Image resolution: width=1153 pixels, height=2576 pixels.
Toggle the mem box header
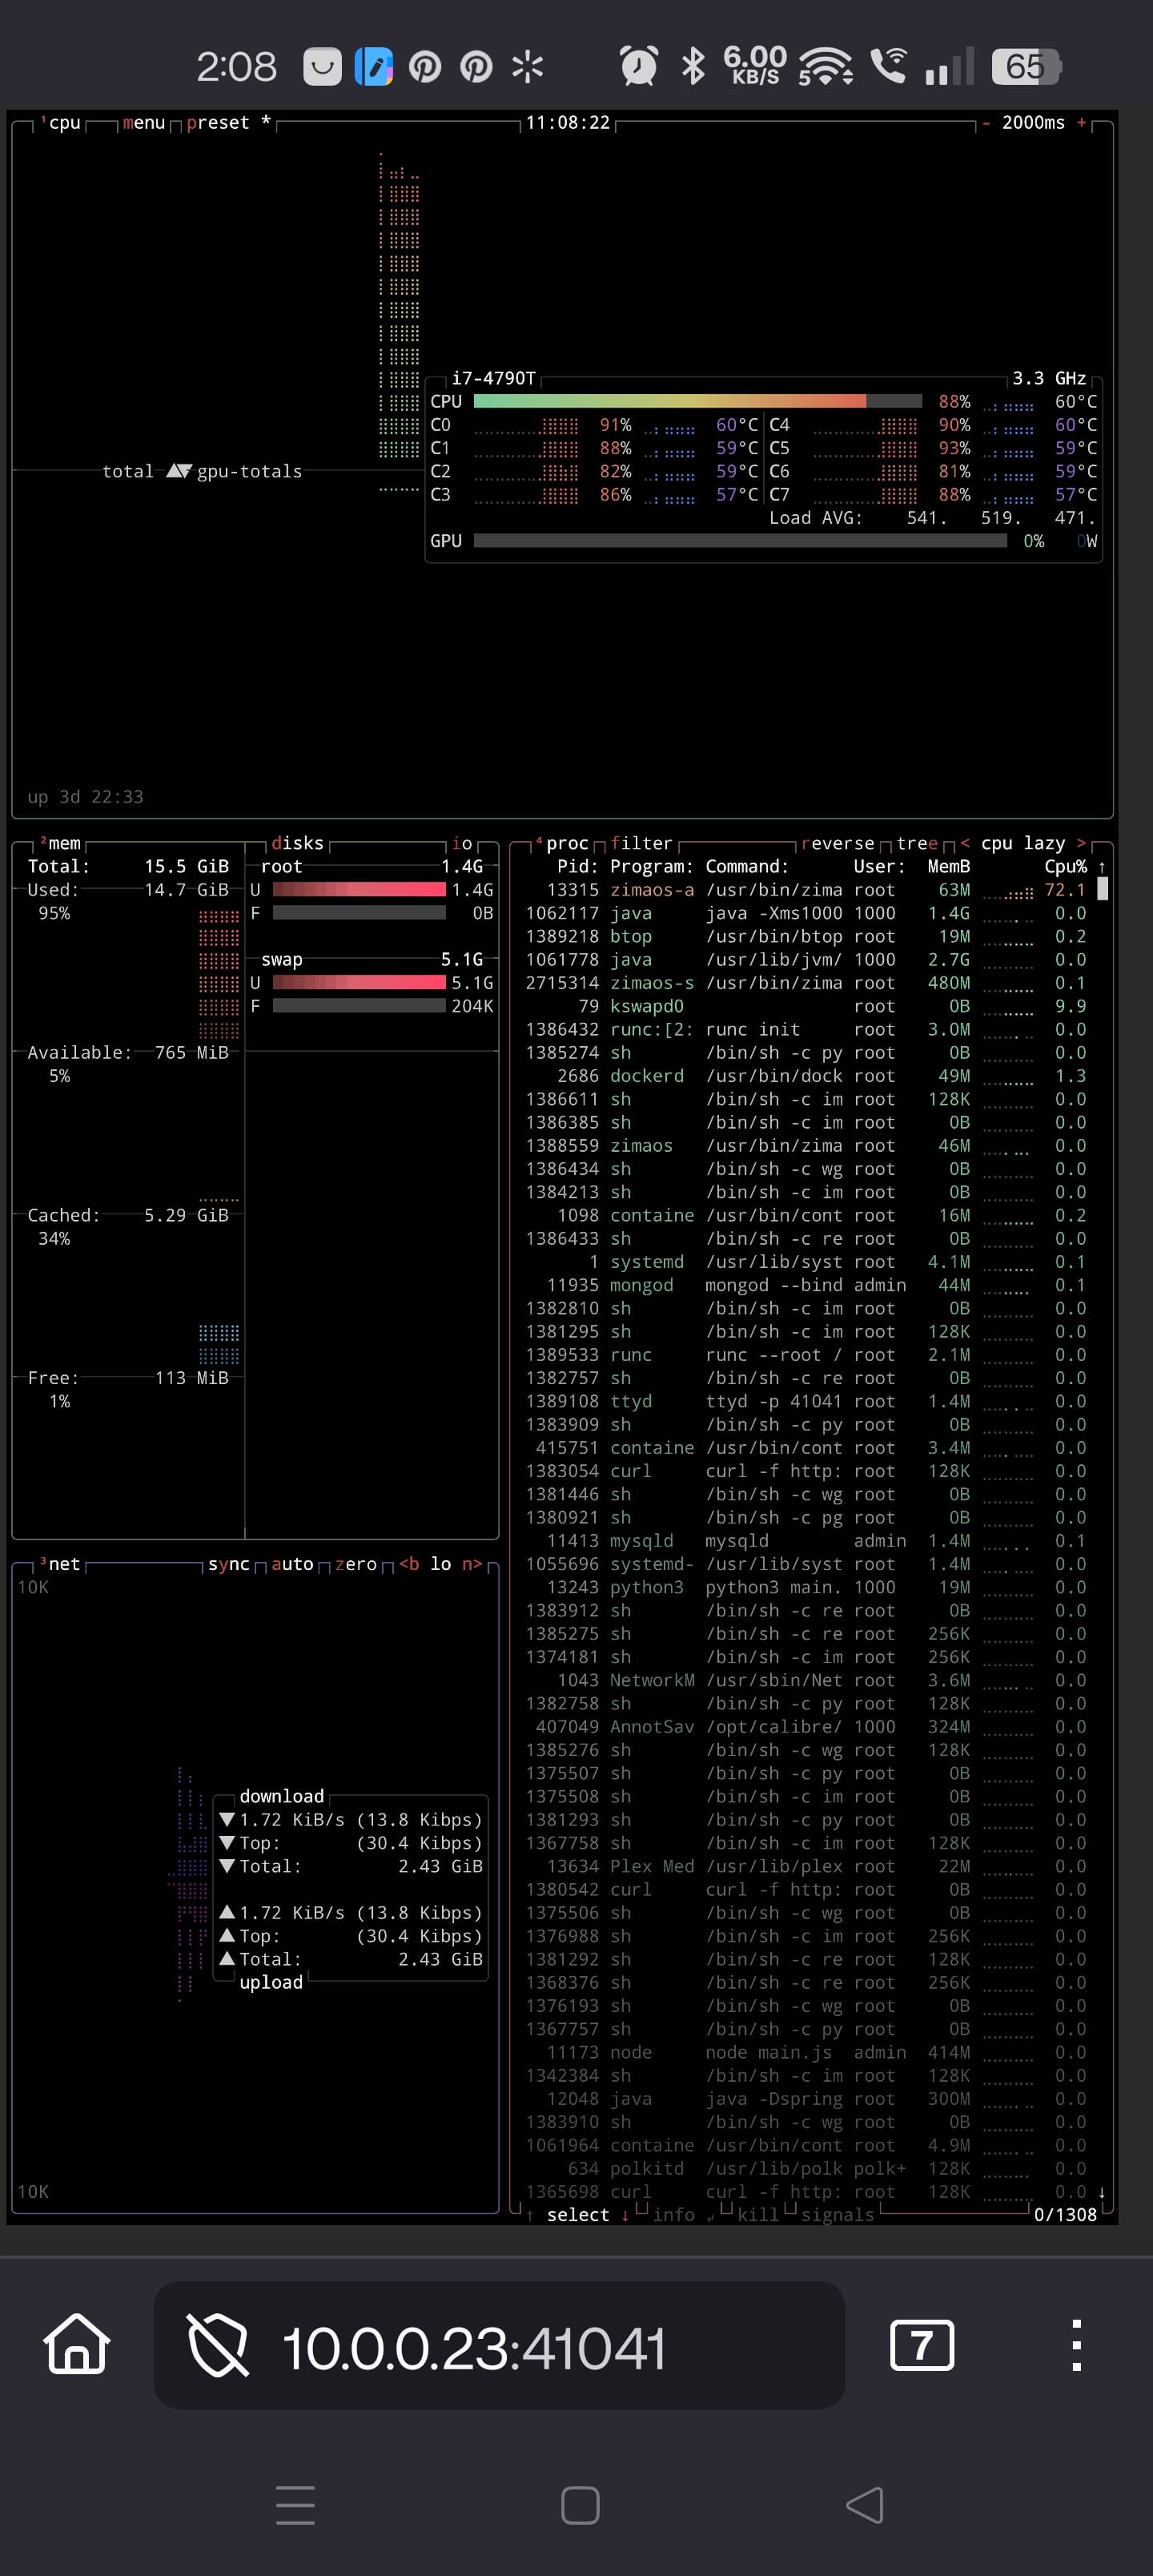click(x=61, y=843)
